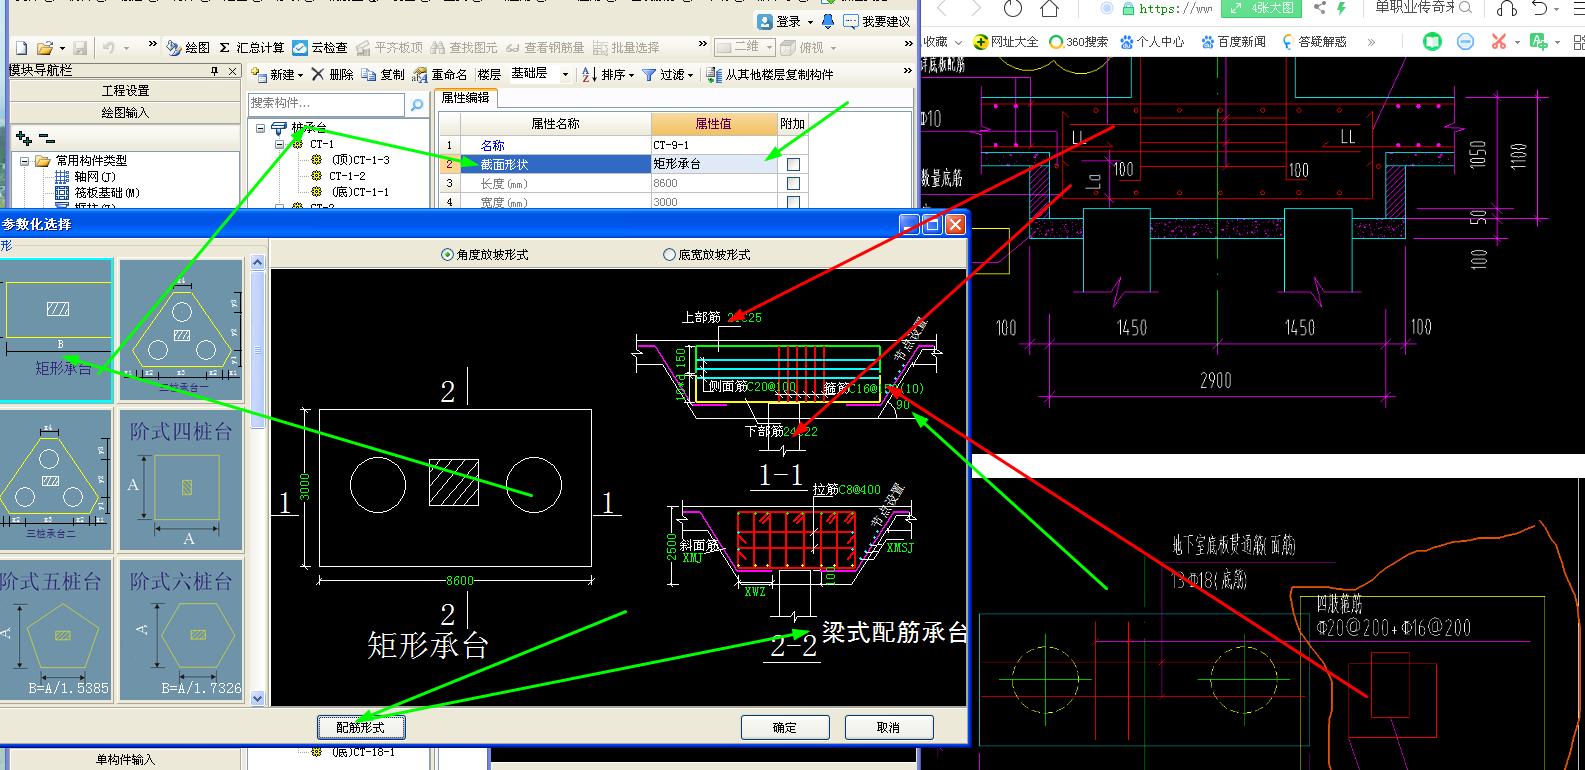
Task: Click the search magnifier next to 搜索构件
Action: pyautogui.click(x=417, y=104)
